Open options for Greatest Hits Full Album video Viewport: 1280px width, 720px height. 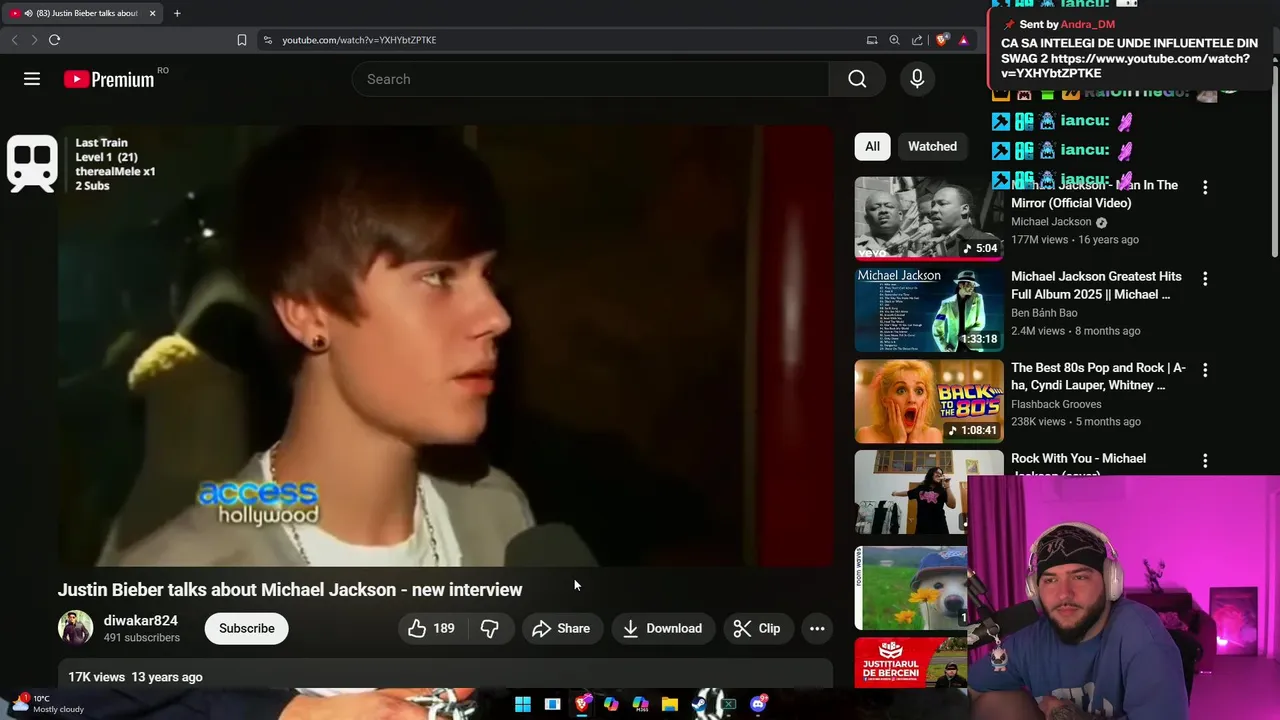[1205, 278]
